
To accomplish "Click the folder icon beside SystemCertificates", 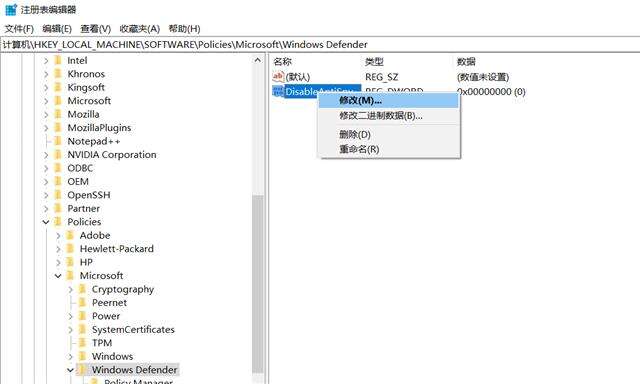I will tap(83, 330).
